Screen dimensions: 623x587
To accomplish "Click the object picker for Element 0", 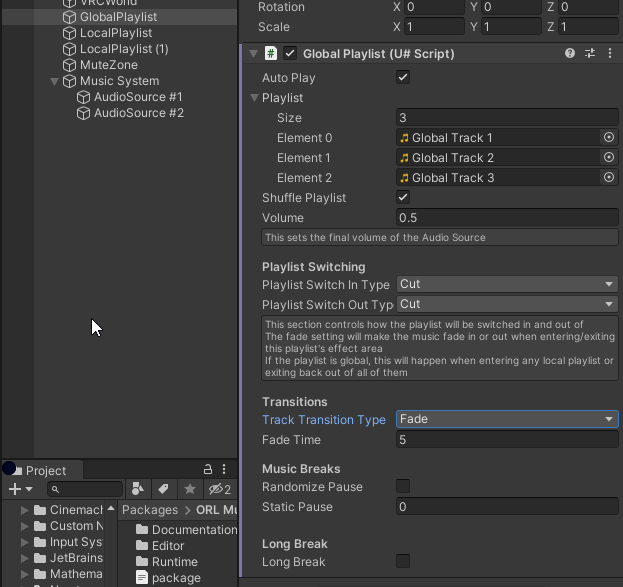I will point(608,138).
